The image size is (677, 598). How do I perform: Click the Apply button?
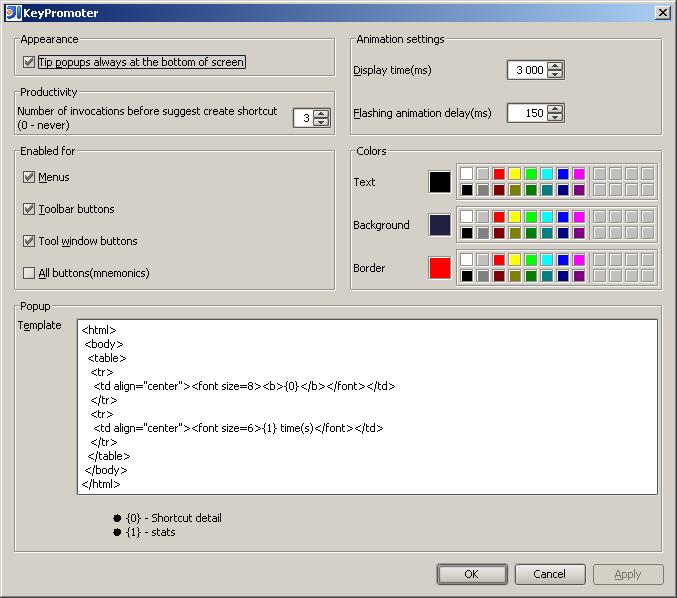coord(628,574)
